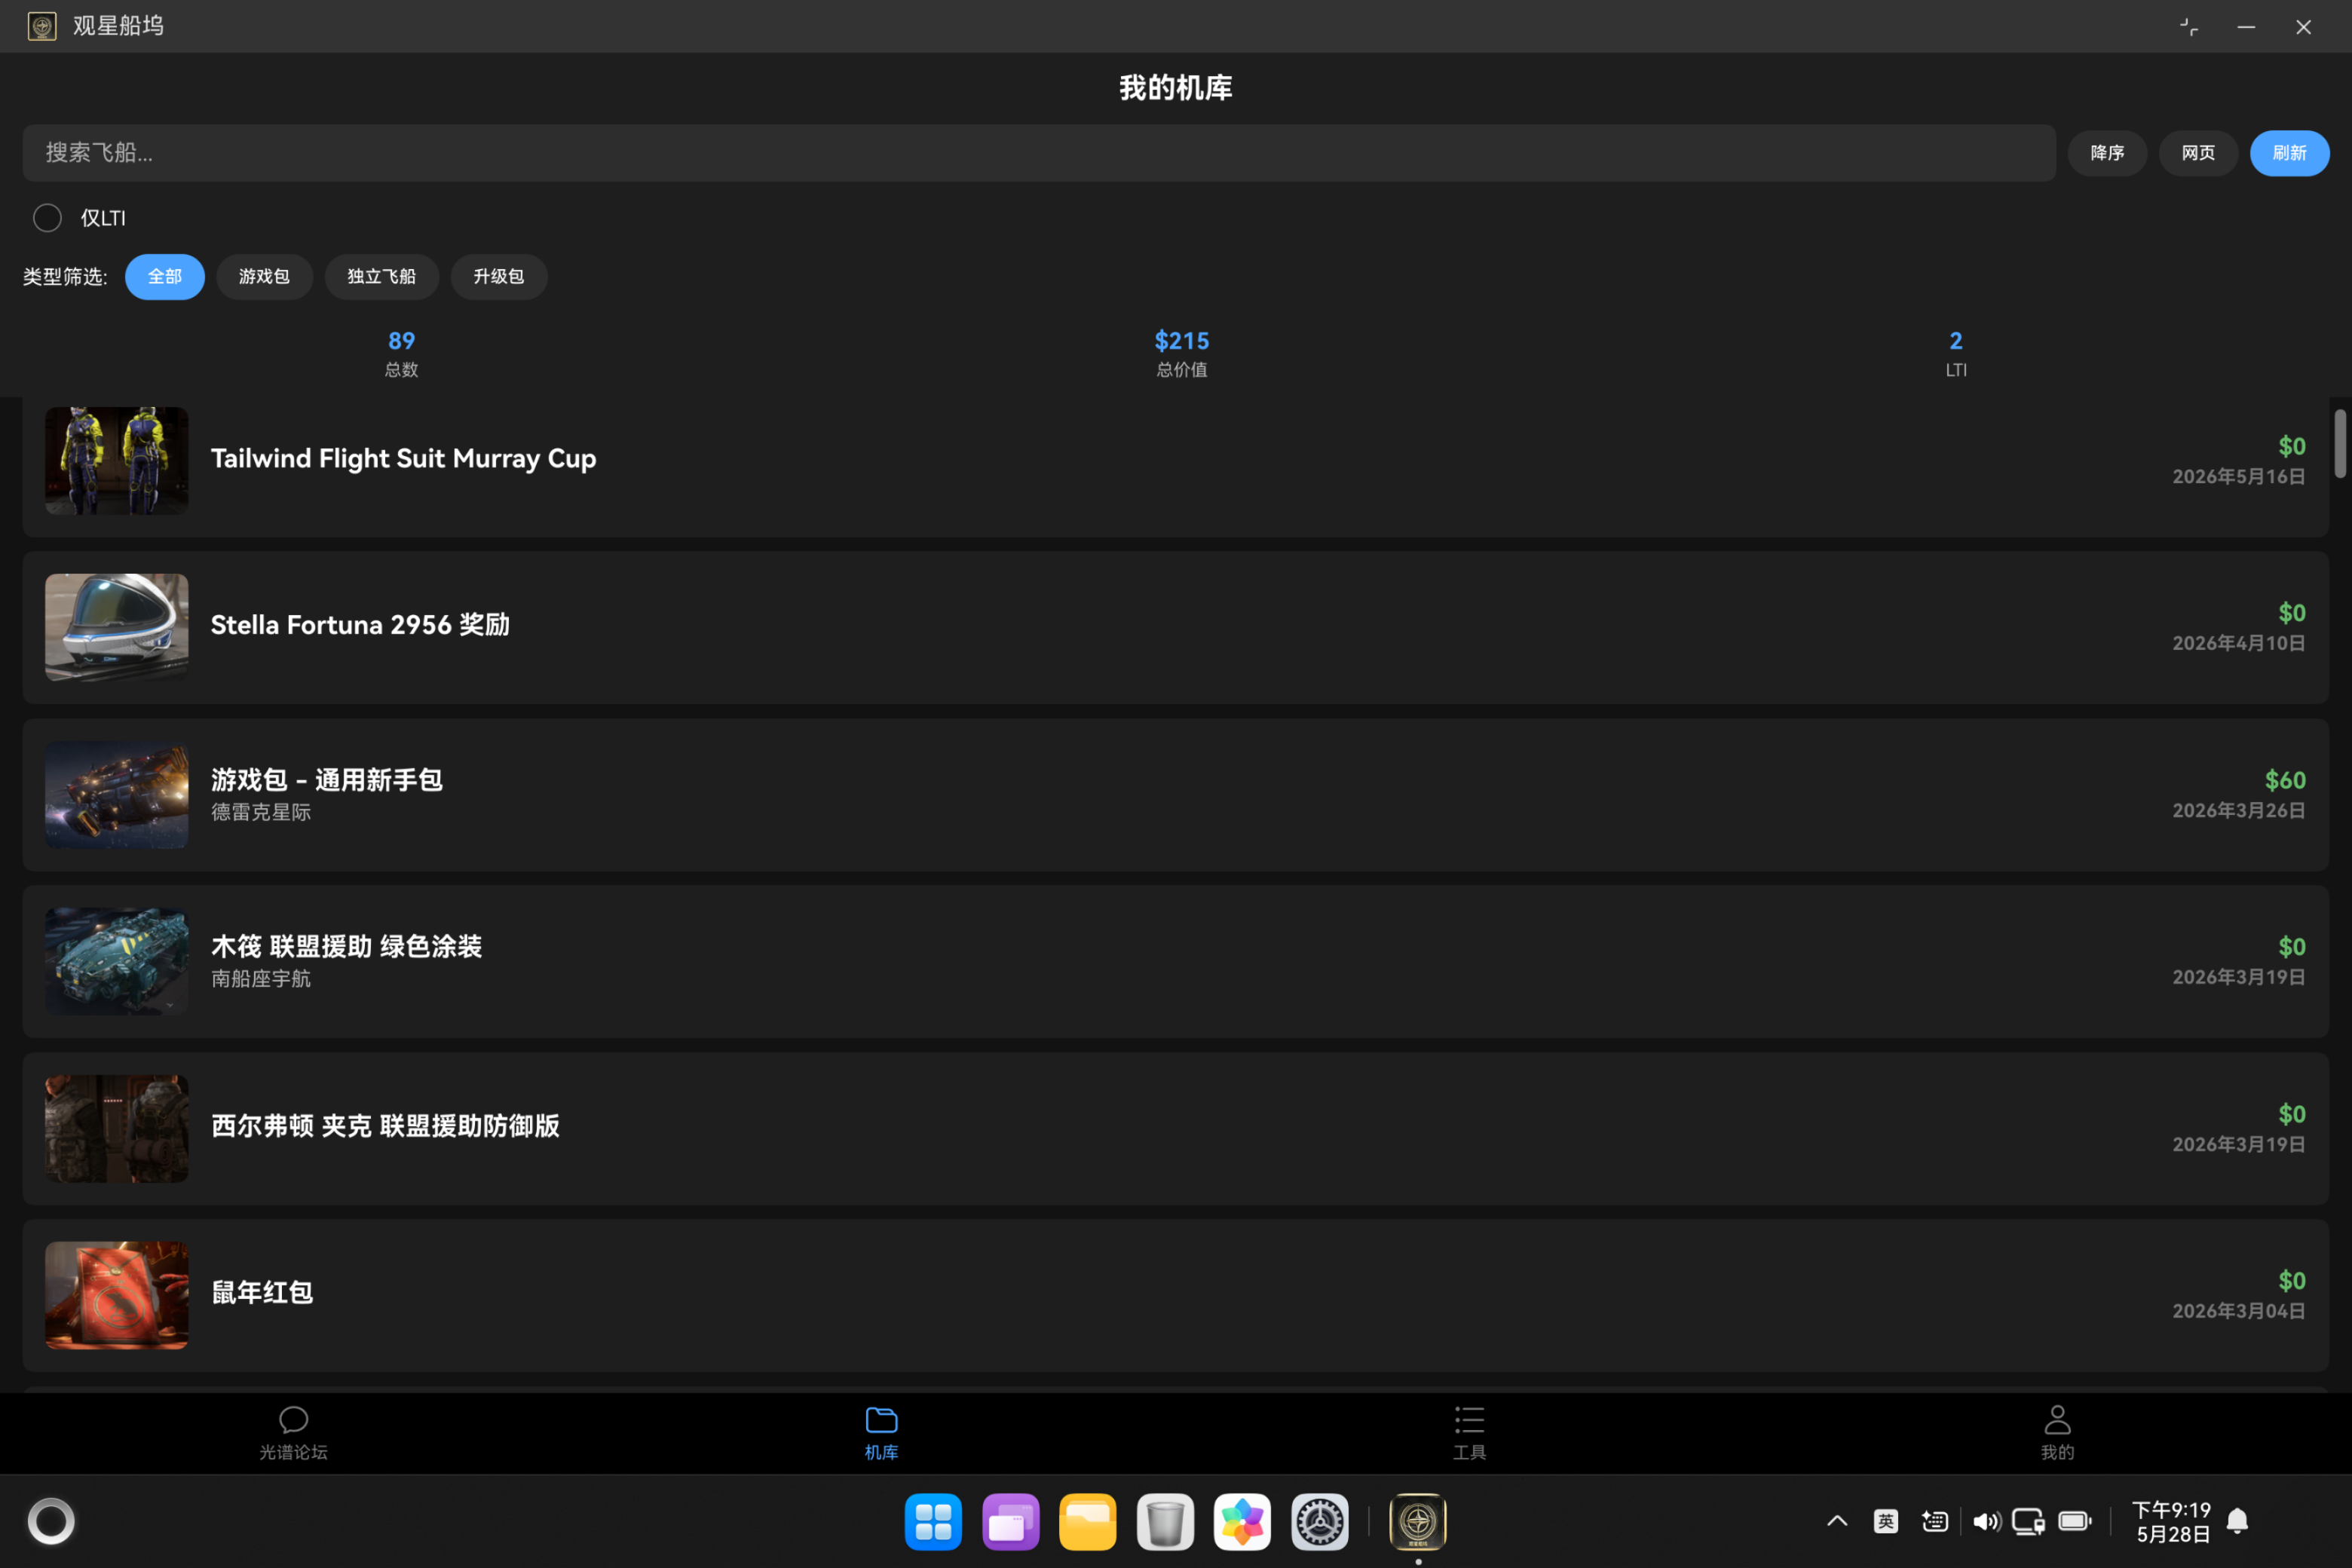Open the trash bin dock icon
Screen dimensions: 2352x1568
pos(1165,1522)
